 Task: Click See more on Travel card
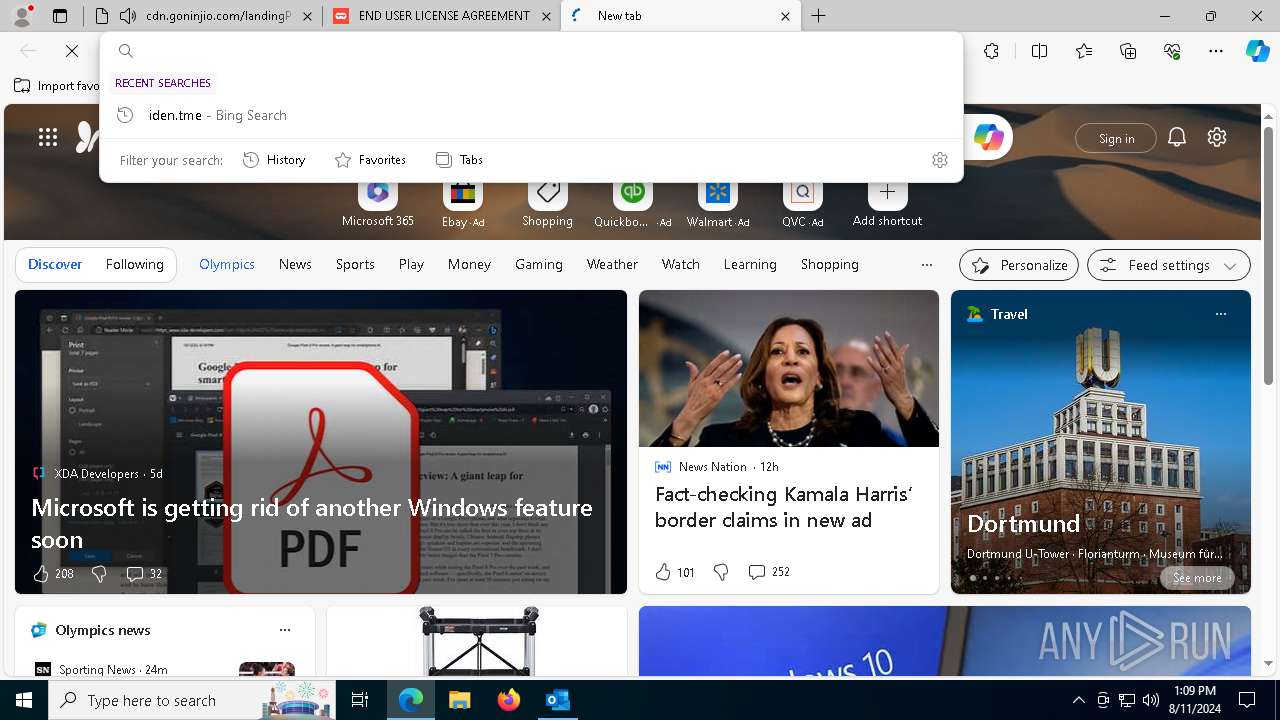click(1197, 578)
